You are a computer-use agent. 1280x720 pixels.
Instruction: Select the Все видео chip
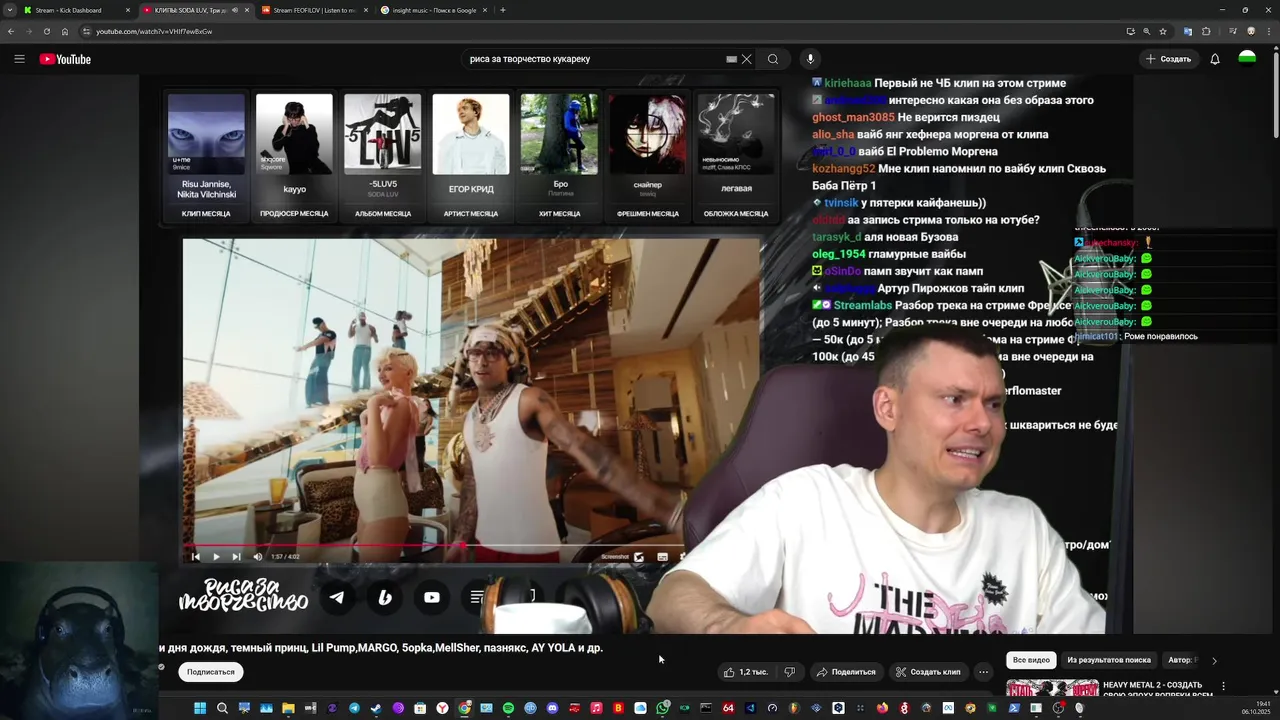1031,660
